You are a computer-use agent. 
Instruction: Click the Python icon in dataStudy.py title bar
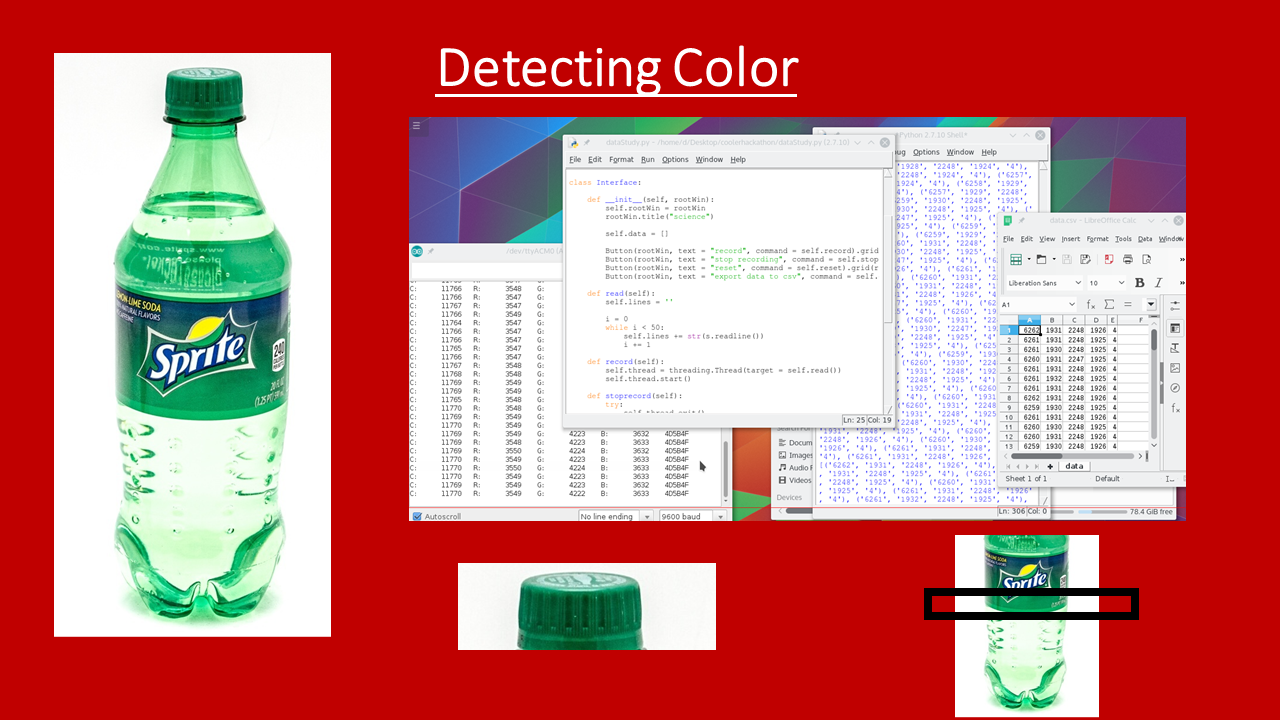[x=574, y=143]
